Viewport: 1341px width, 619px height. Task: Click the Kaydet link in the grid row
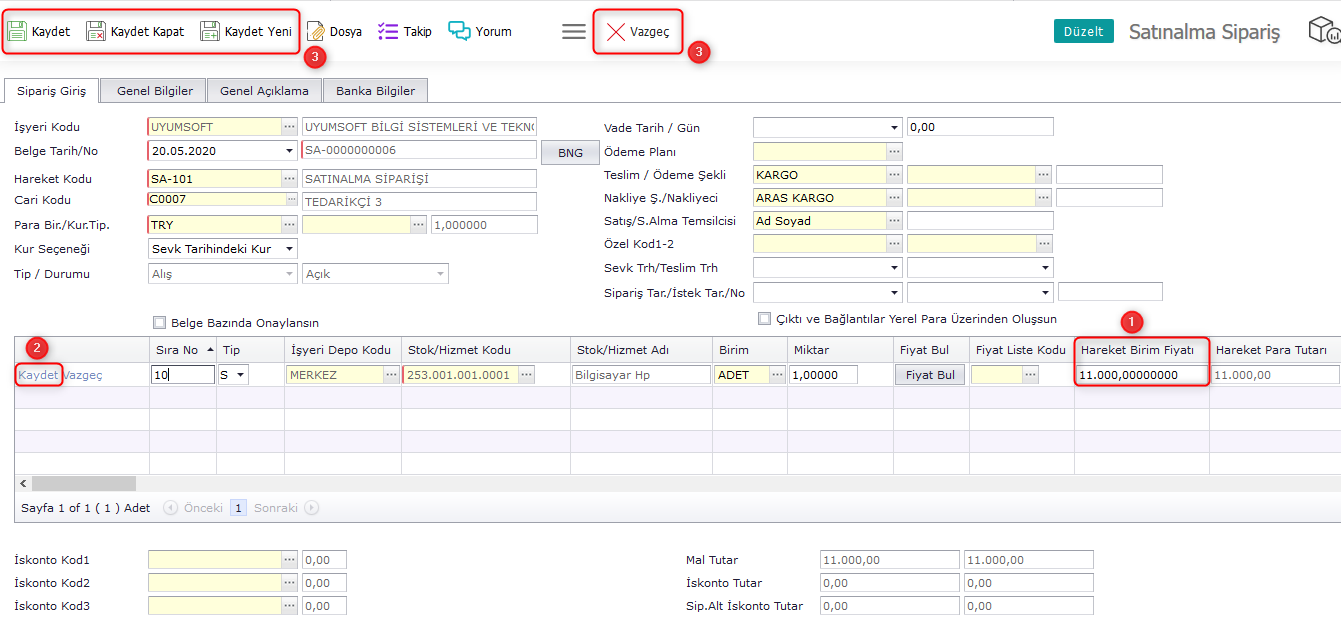click(39, 375)
